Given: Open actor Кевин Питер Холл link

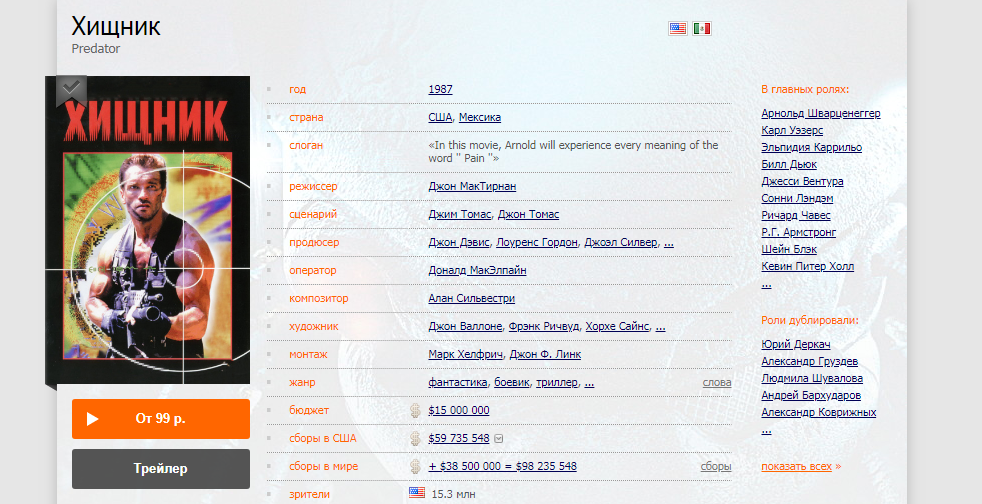Looking at the screenshot, I should [x=808, y=266].
